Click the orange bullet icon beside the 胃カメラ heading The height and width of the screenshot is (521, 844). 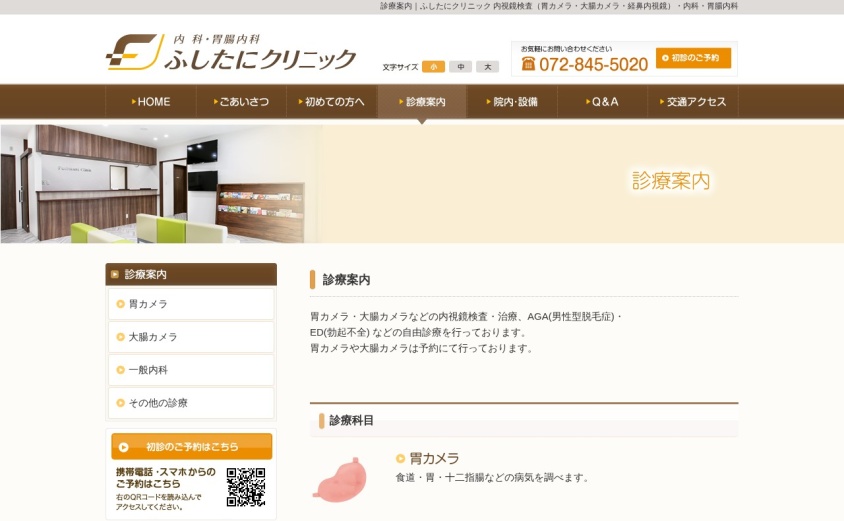click(x=400, y=459)
